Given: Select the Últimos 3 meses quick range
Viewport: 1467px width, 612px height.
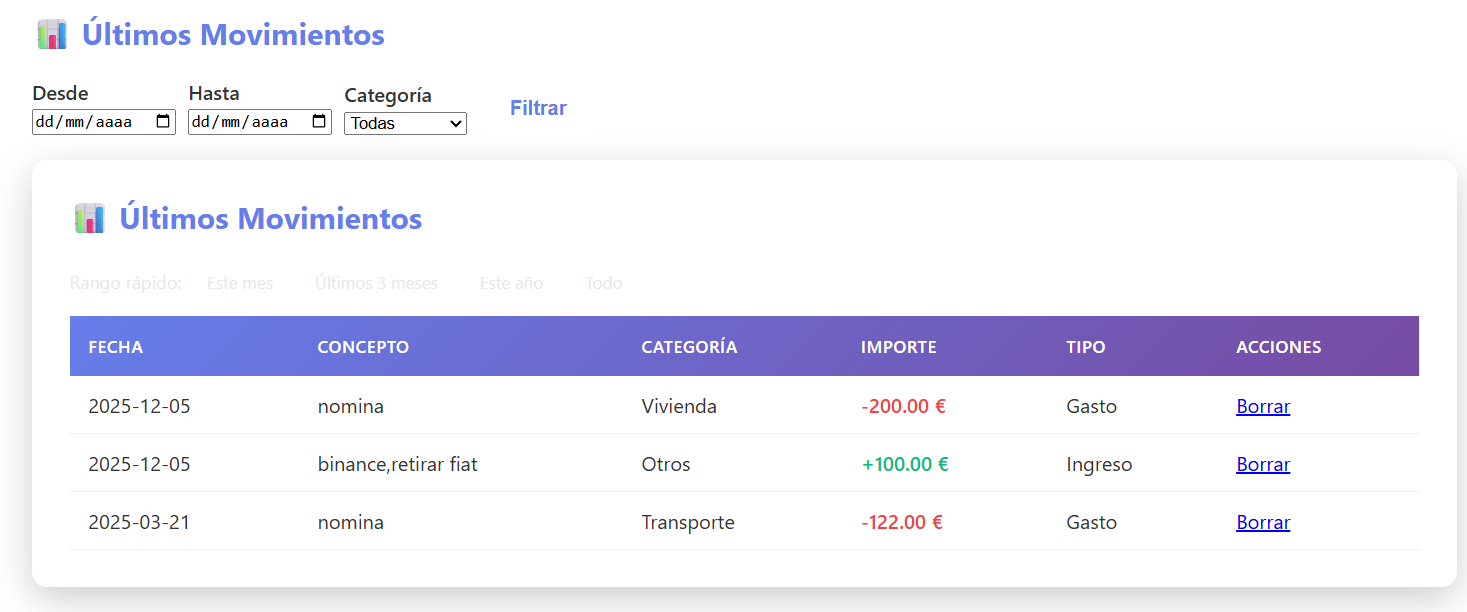Looking at the screenshot, I should (x=376, y=283).
